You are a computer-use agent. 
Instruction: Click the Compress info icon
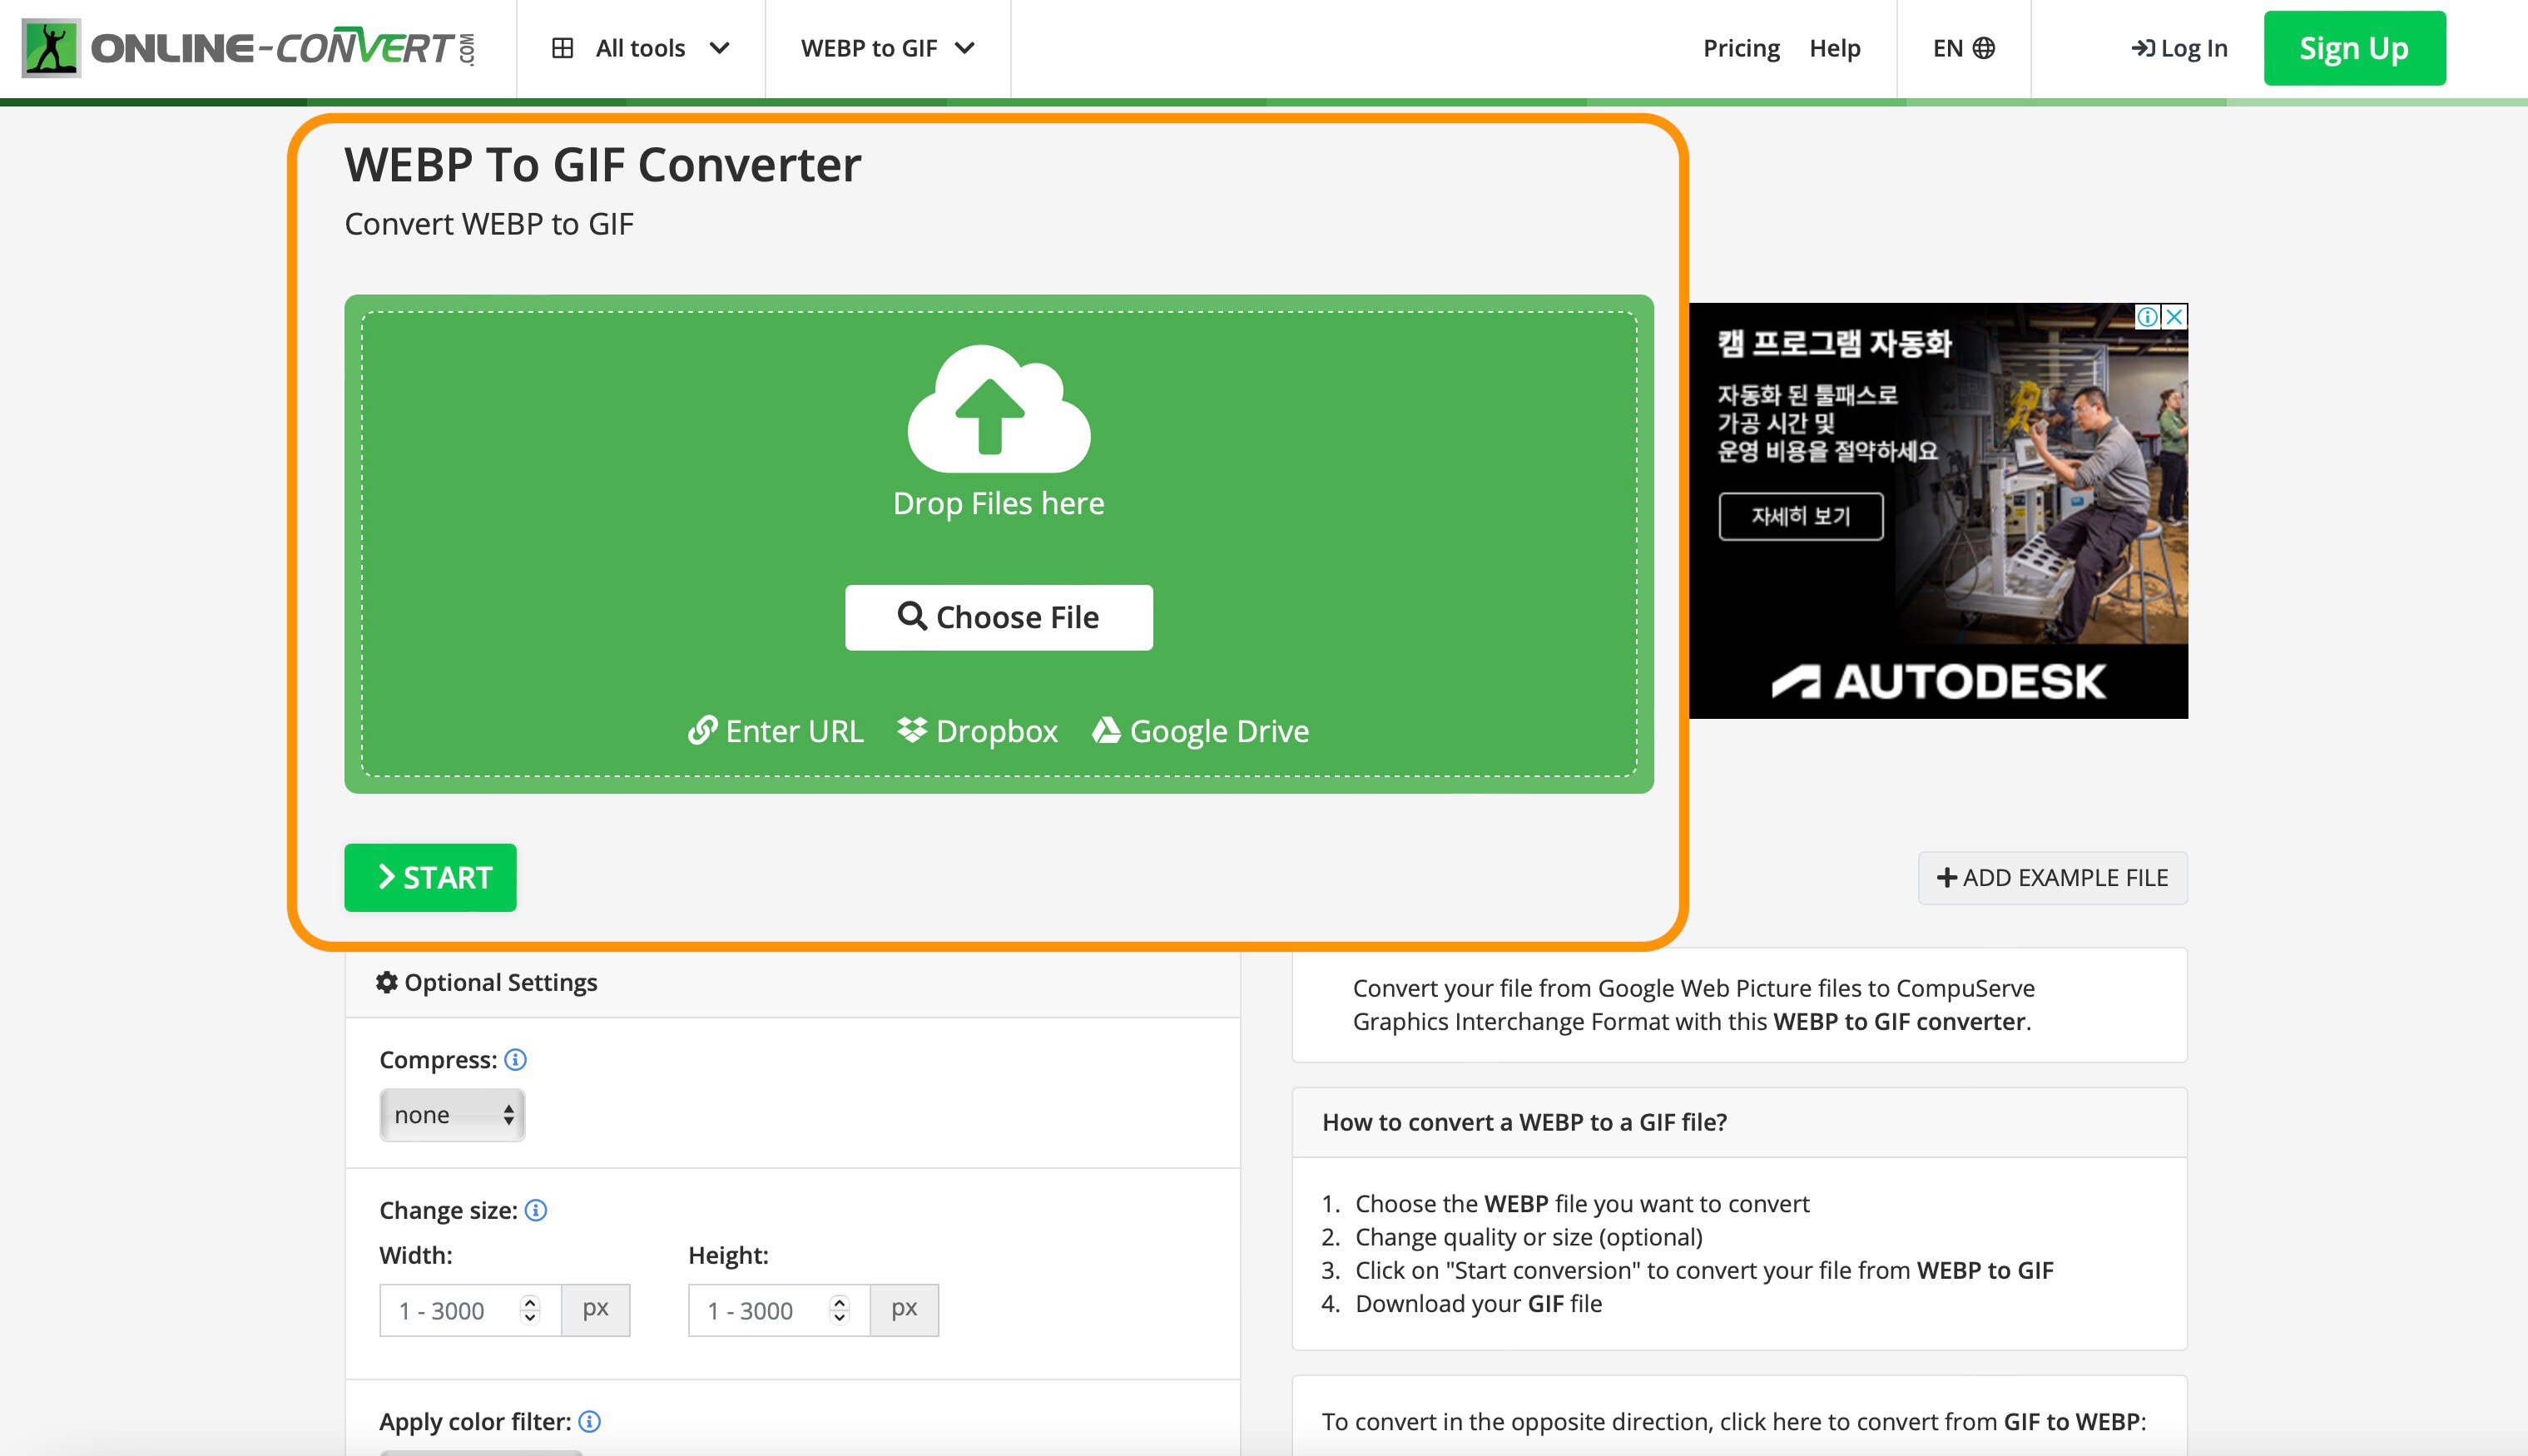pyautogui.click(x=516, y=1059)
